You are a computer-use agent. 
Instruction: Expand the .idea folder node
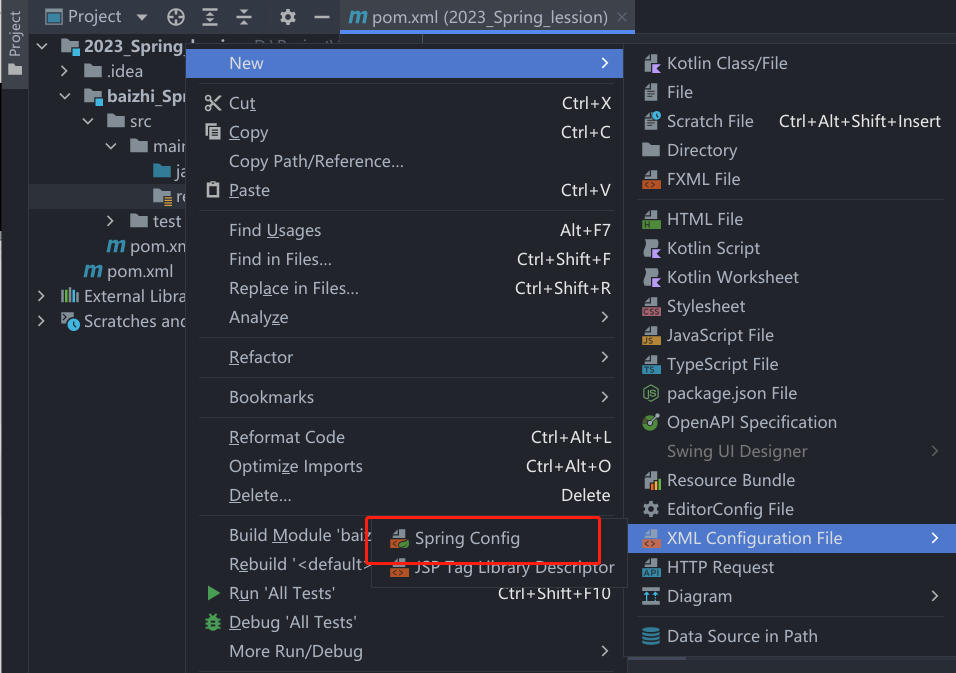[65, 71]
